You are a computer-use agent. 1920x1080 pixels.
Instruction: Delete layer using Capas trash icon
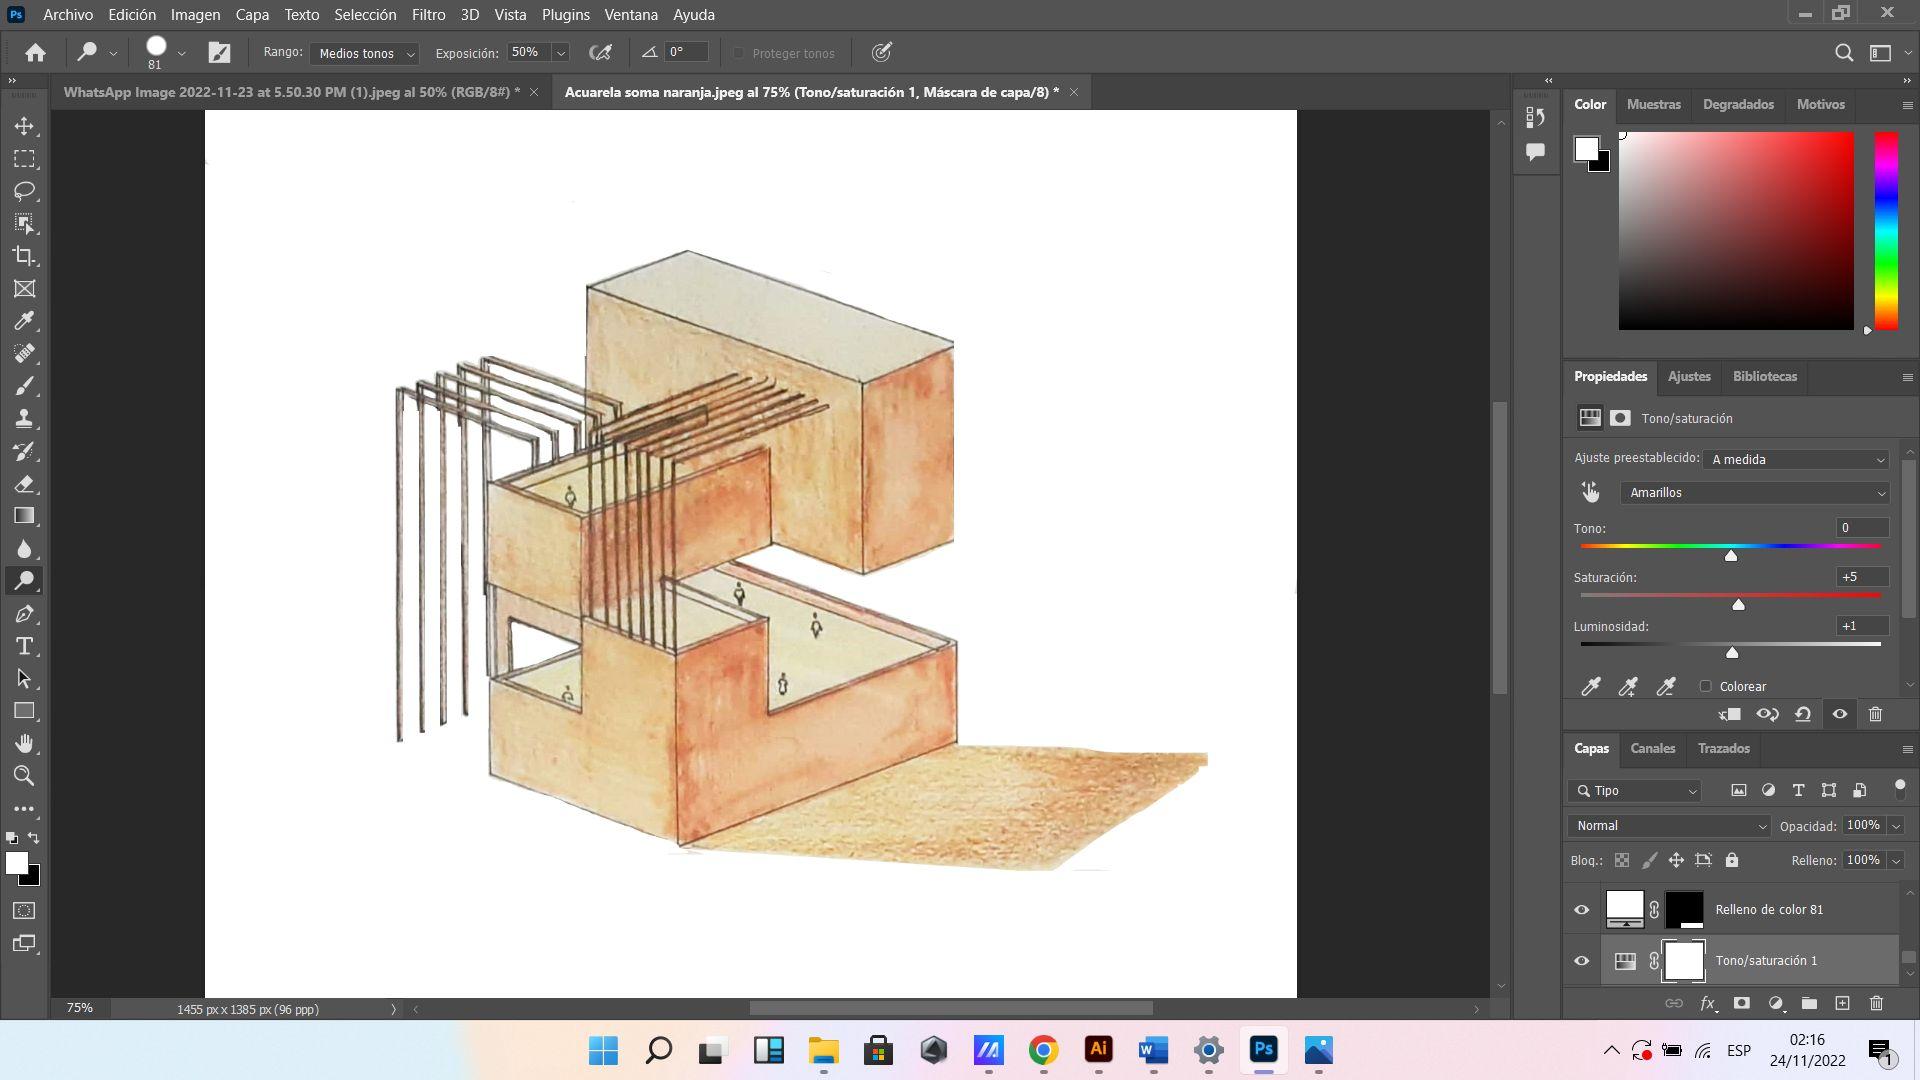click(1876, 1003)
